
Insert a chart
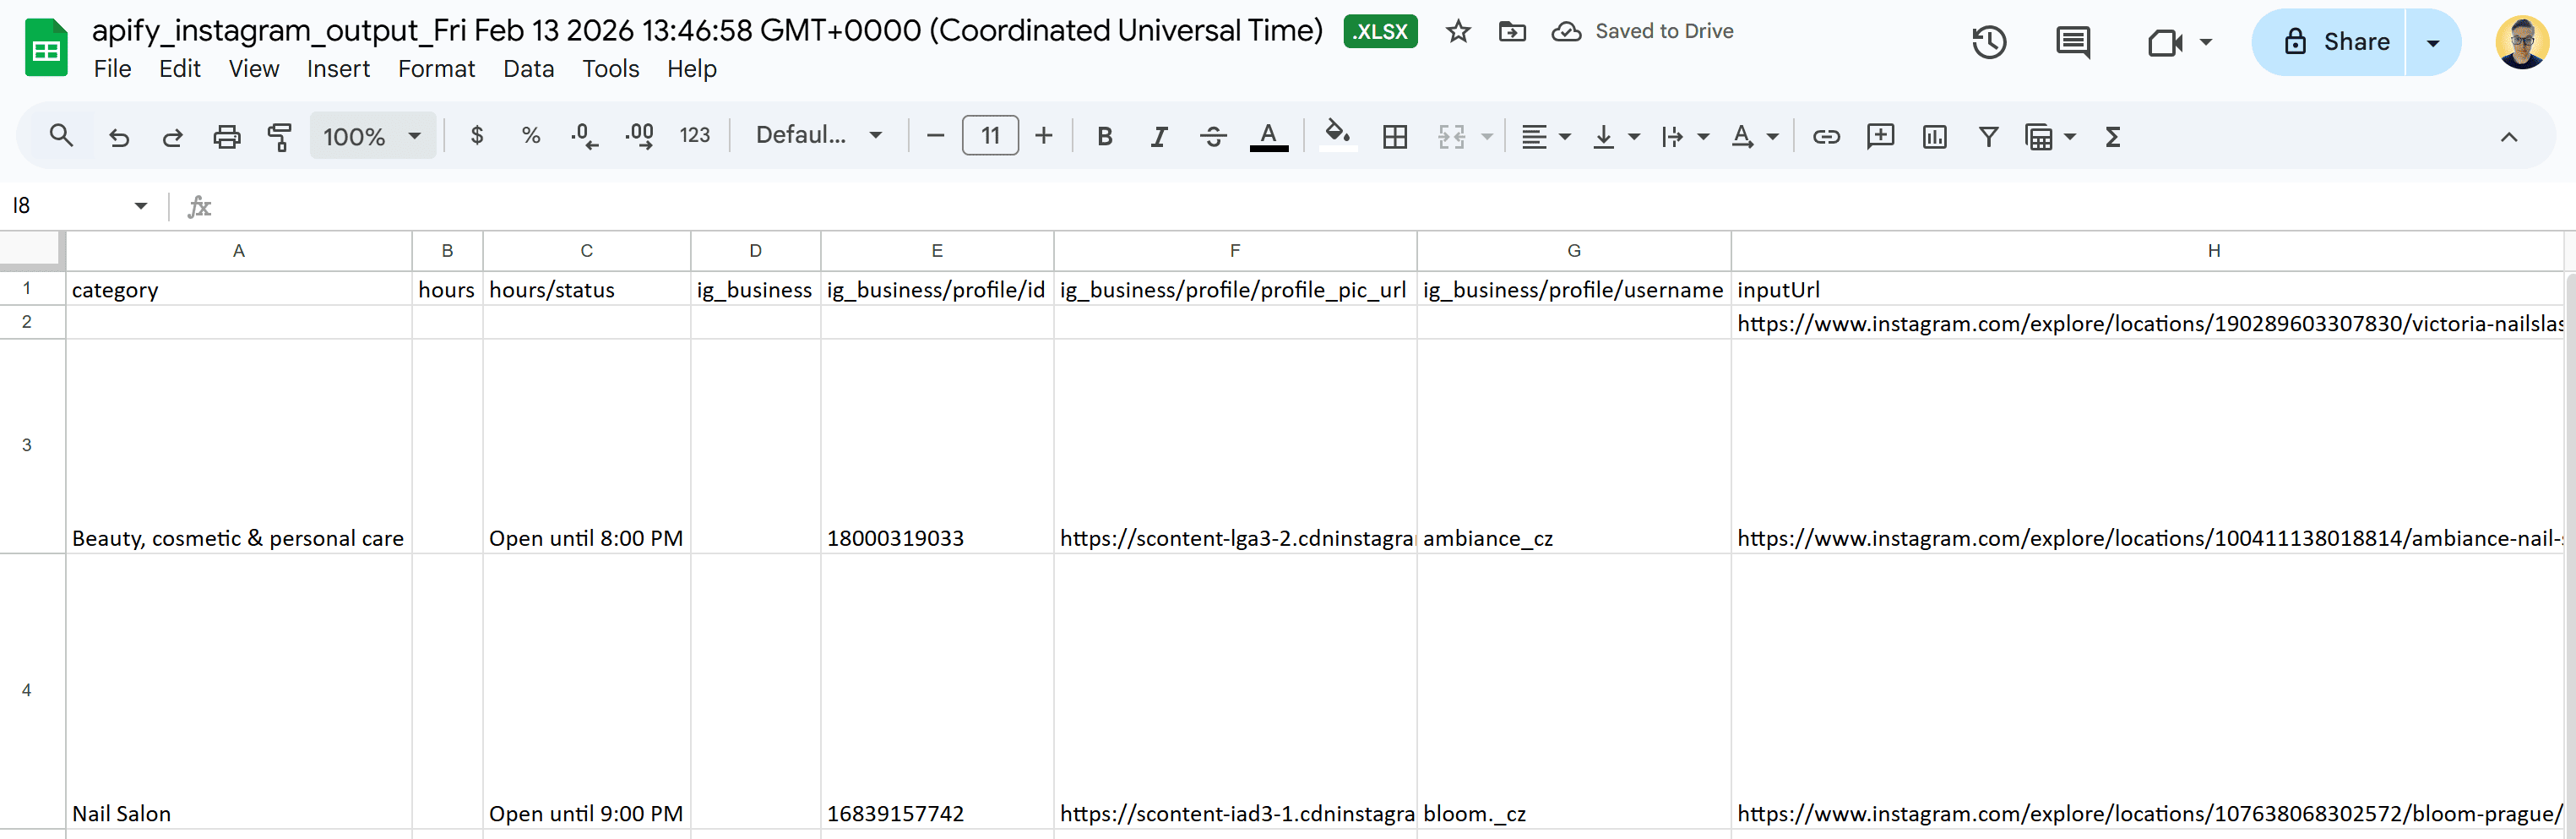[x=1934, y=136]
